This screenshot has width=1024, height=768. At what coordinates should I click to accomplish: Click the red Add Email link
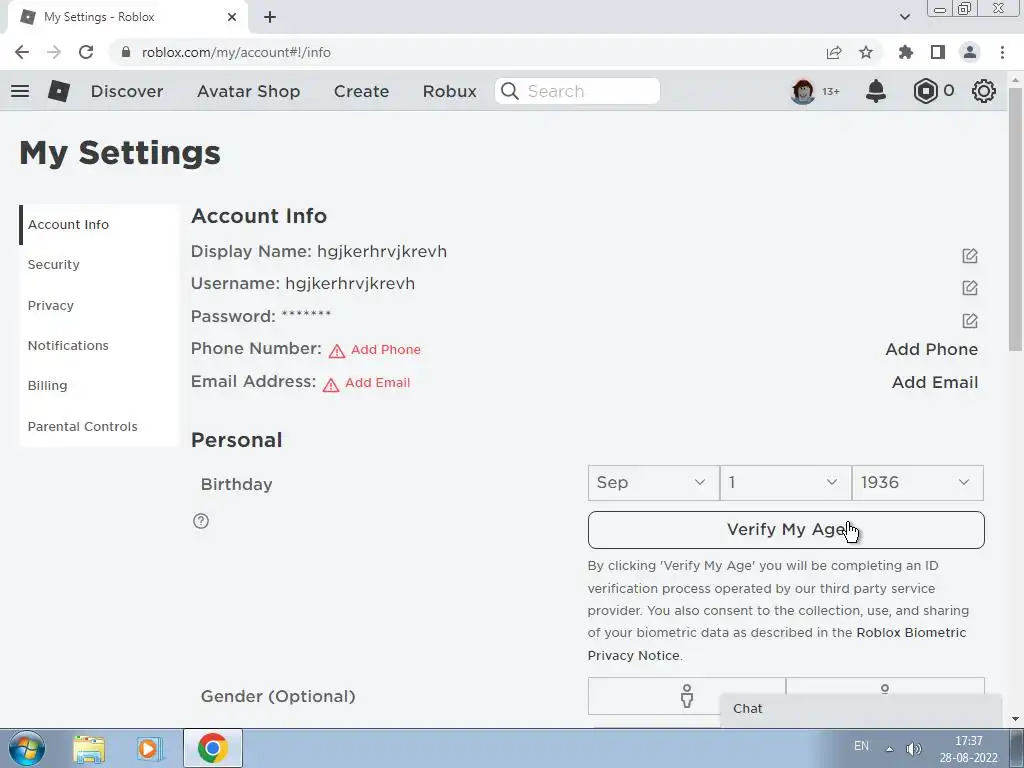[x=377, y=383]
